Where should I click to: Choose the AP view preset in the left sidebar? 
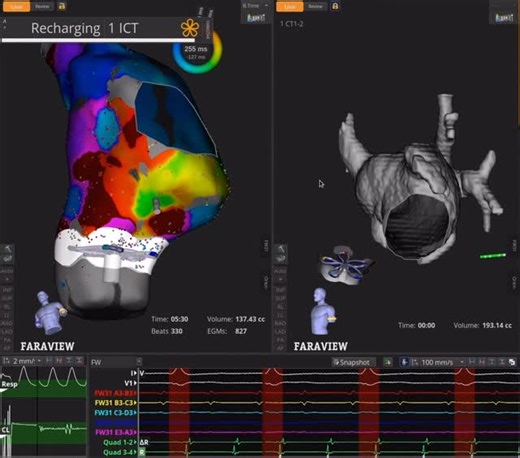coord(7,348)
